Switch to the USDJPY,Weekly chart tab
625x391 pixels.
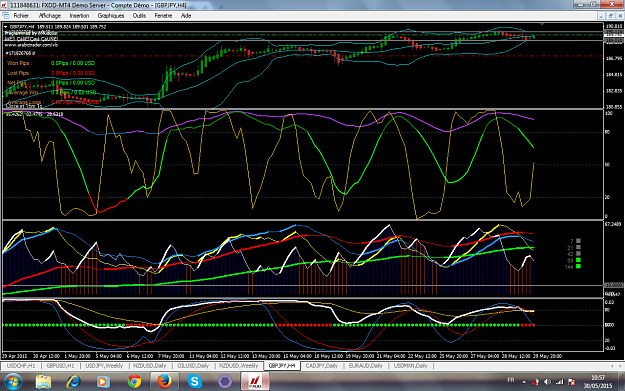[104, 365]
